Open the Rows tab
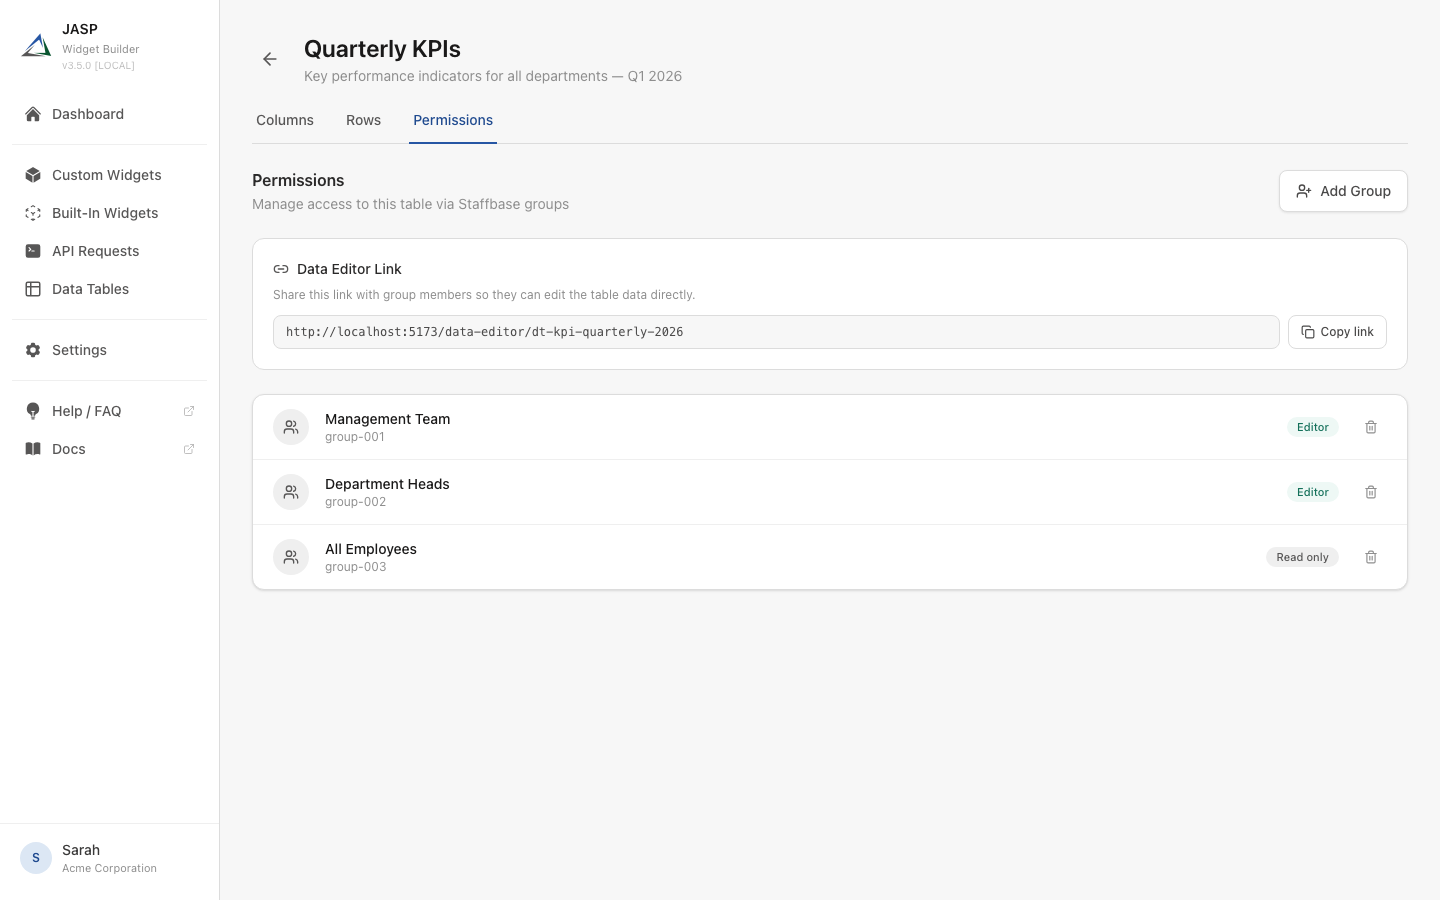This screenshot has height=900, width=1440. 363,120
